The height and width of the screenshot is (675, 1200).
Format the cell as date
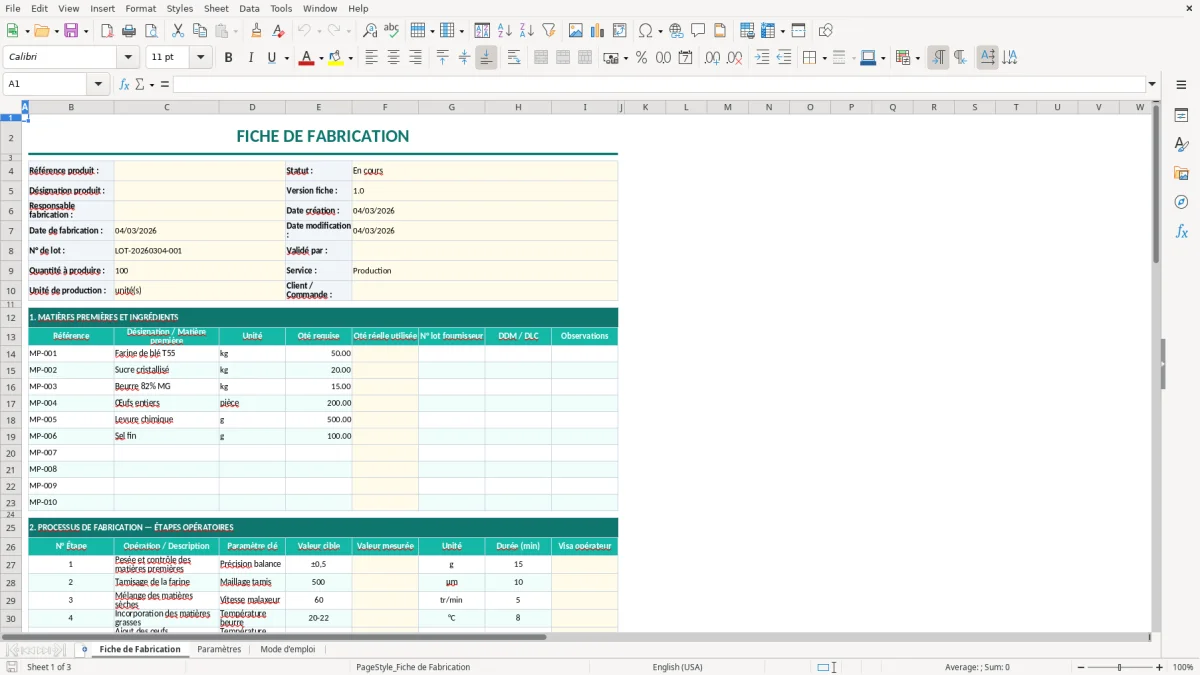[686, 58]
